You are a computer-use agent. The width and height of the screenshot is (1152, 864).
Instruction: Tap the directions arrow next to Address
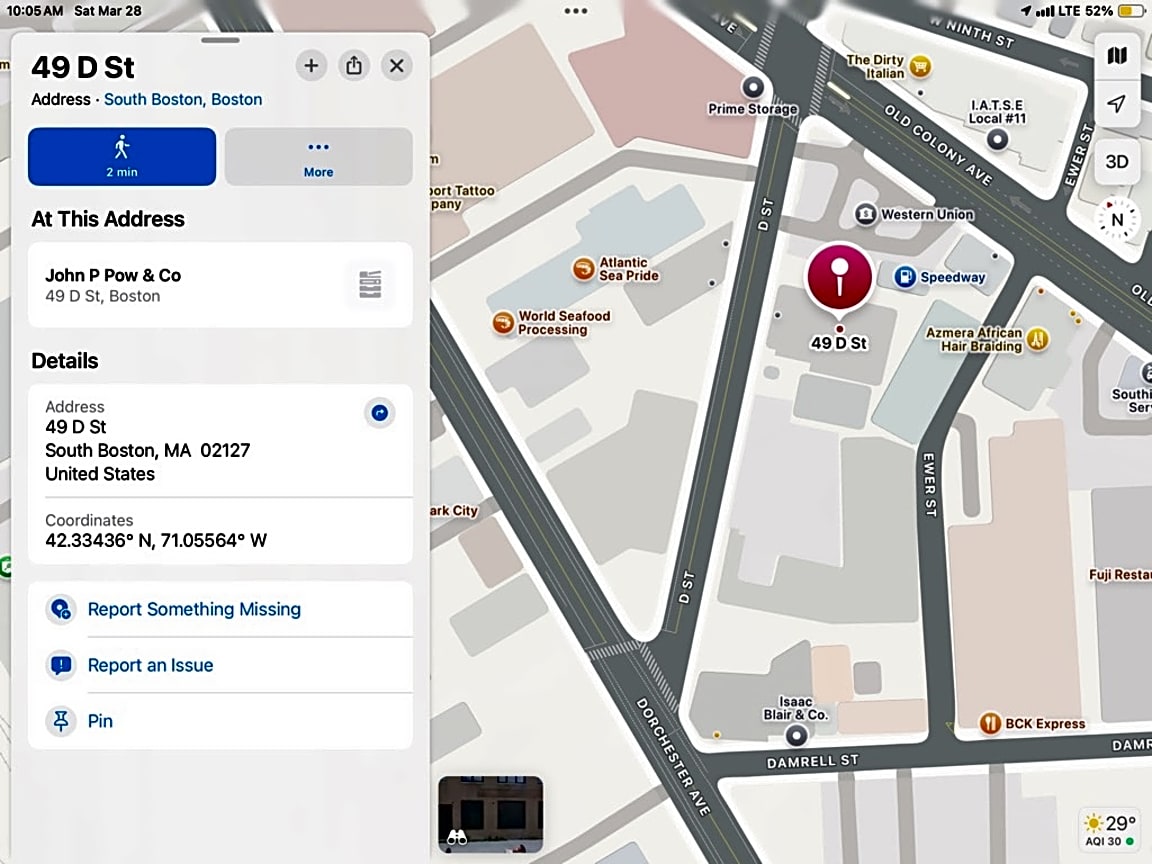[379, 412]
